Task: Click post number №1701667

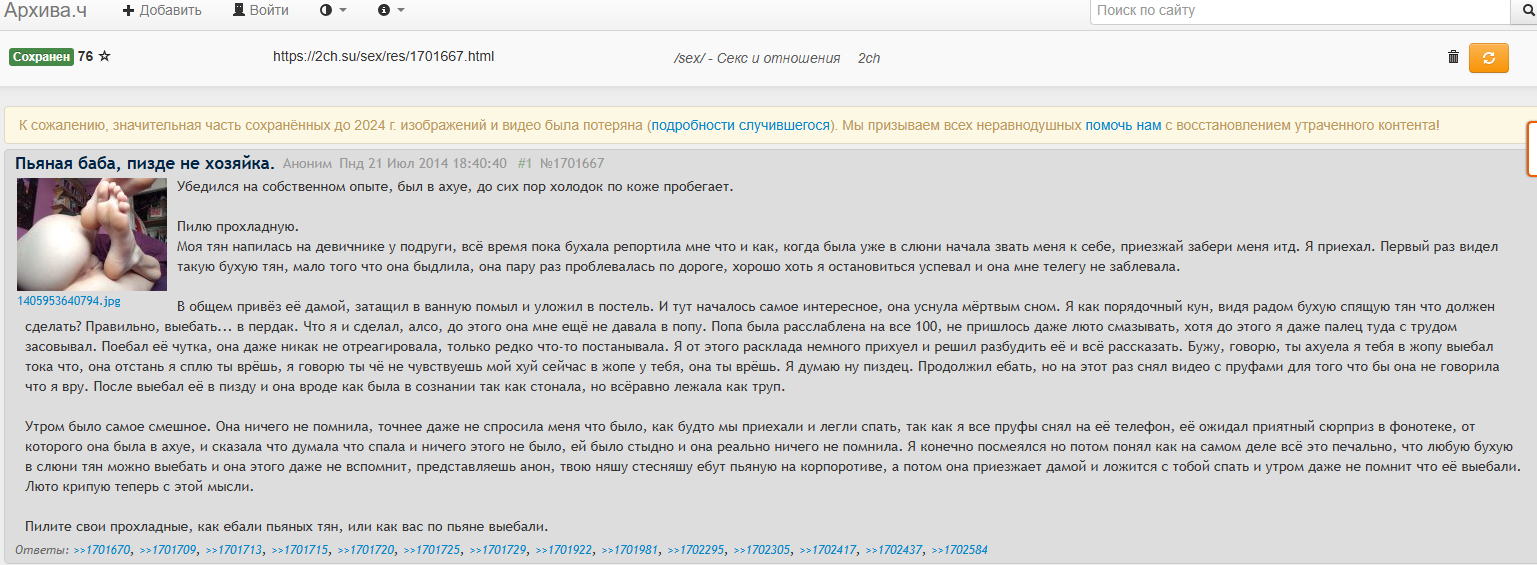Action: pos(572,163)
